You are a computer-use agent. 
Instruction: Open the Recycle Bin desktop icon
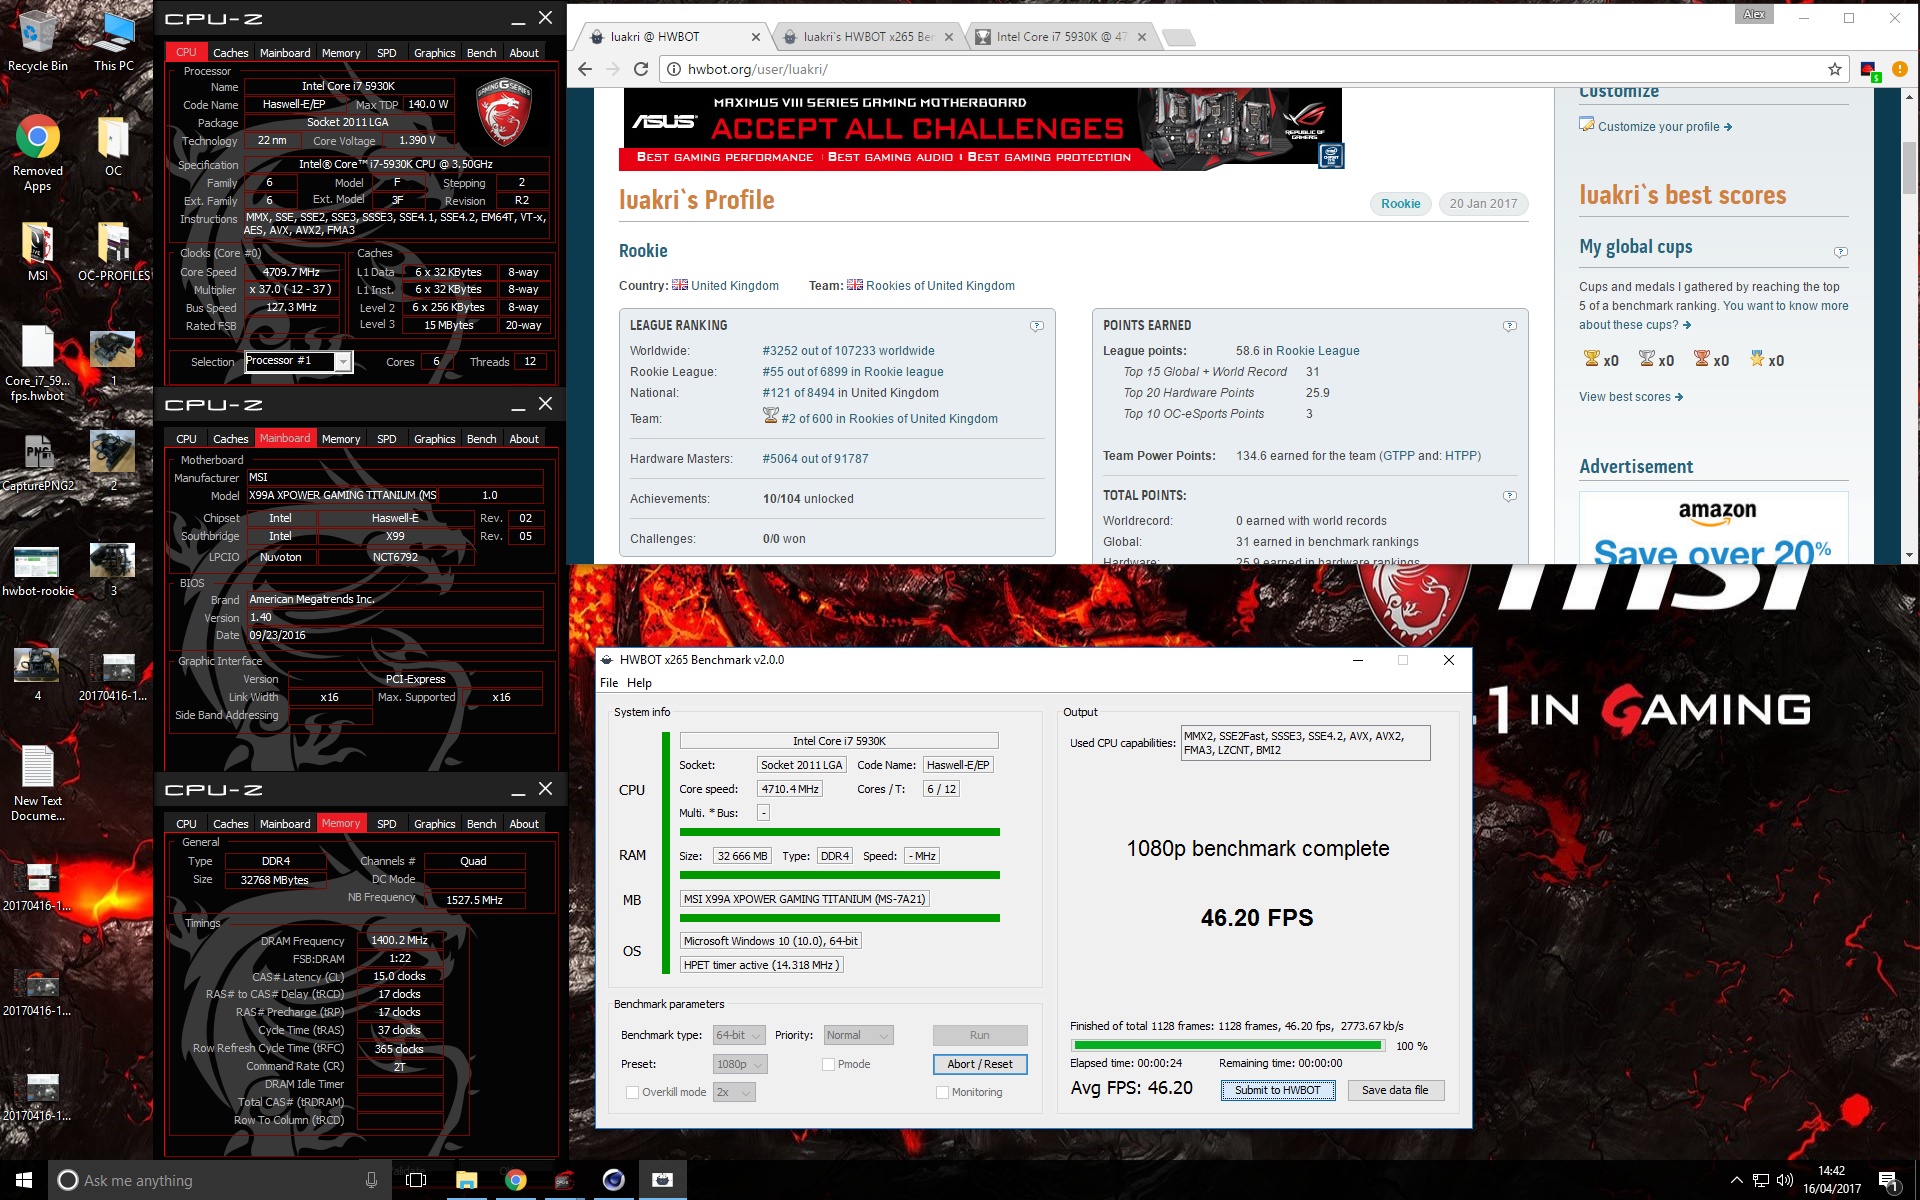tap(38, 40)
